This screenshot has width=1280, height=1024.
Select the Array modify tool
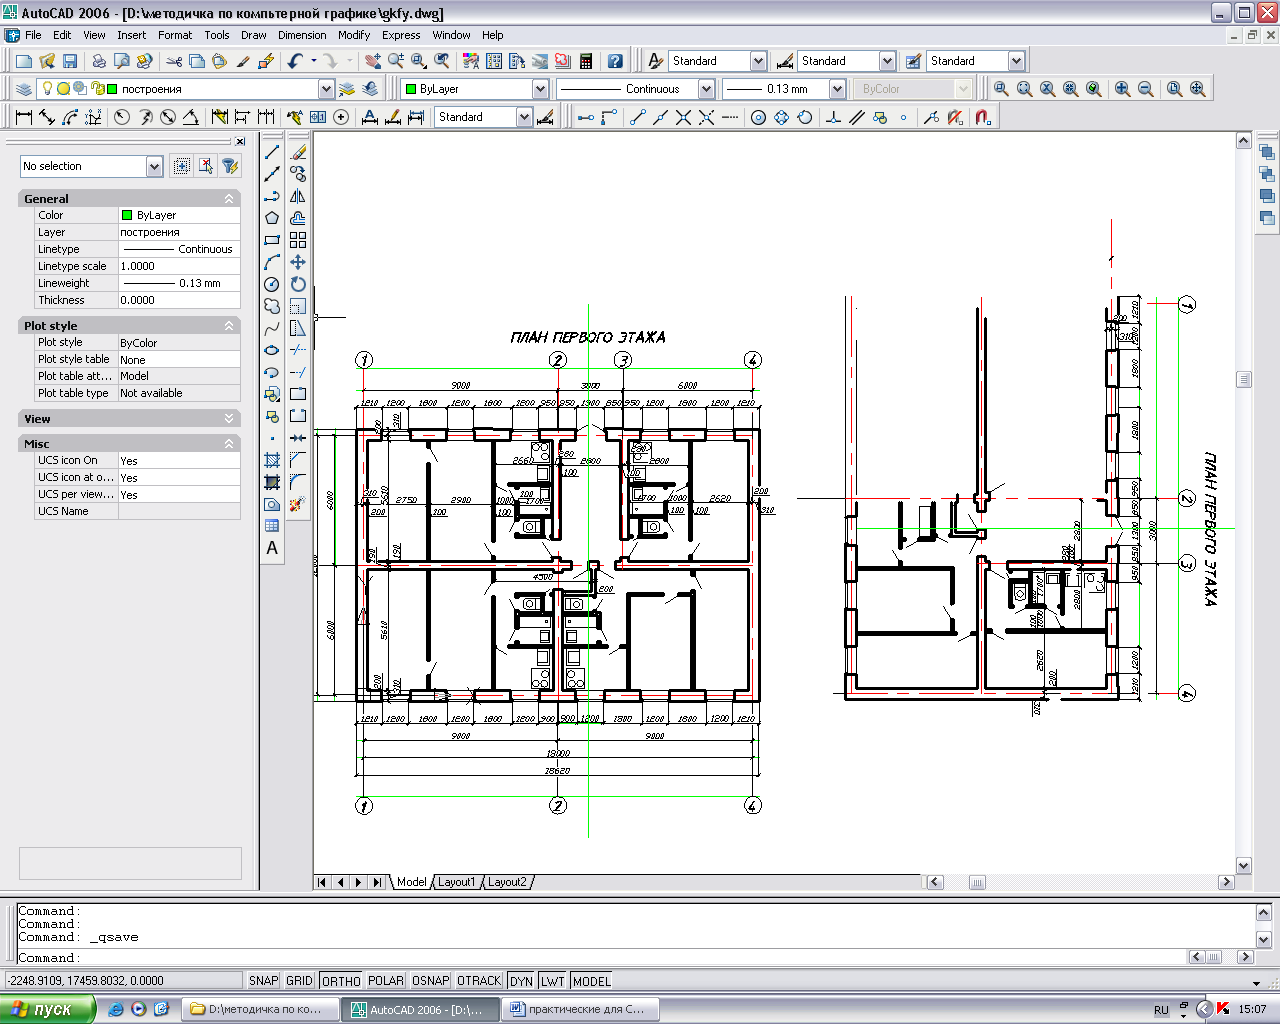[298, 240]
